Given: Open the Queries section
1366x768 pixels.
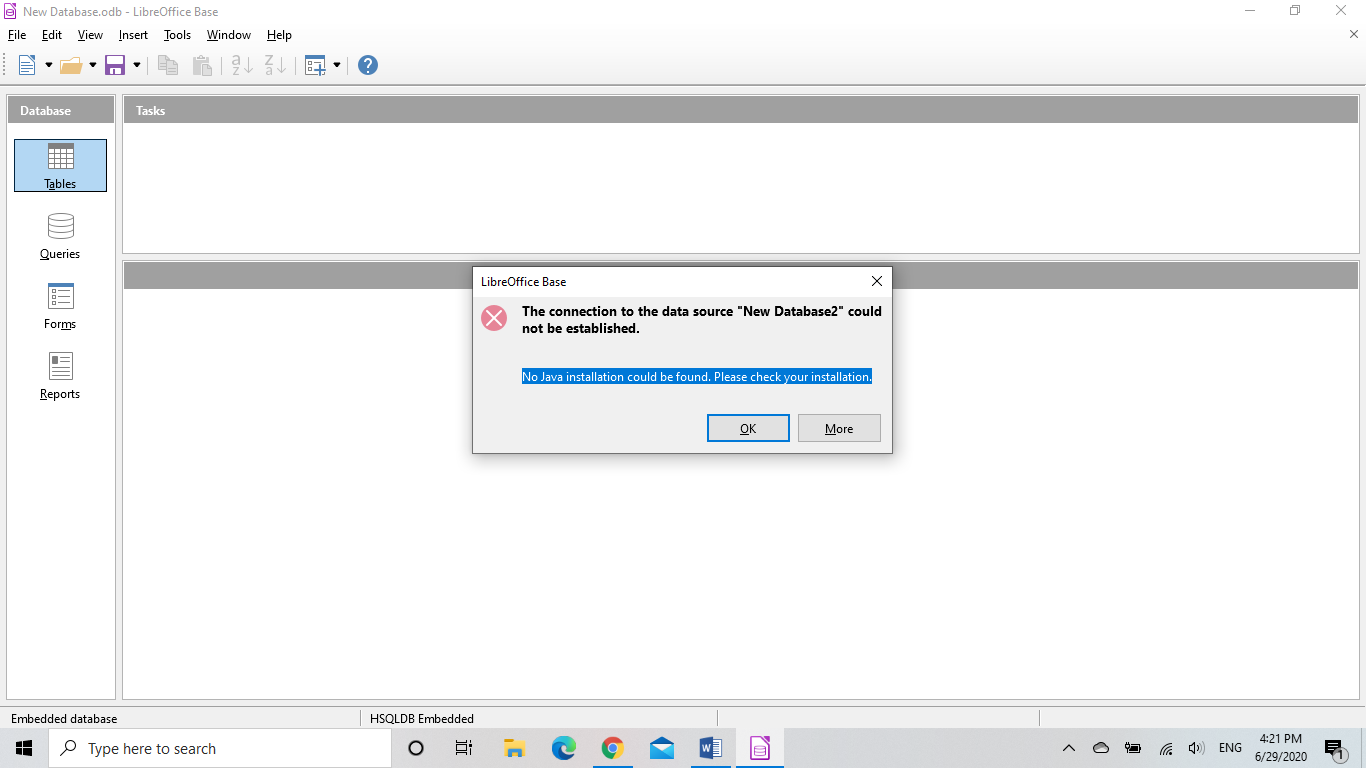Looking at the screenshot, I should [60, 236].
